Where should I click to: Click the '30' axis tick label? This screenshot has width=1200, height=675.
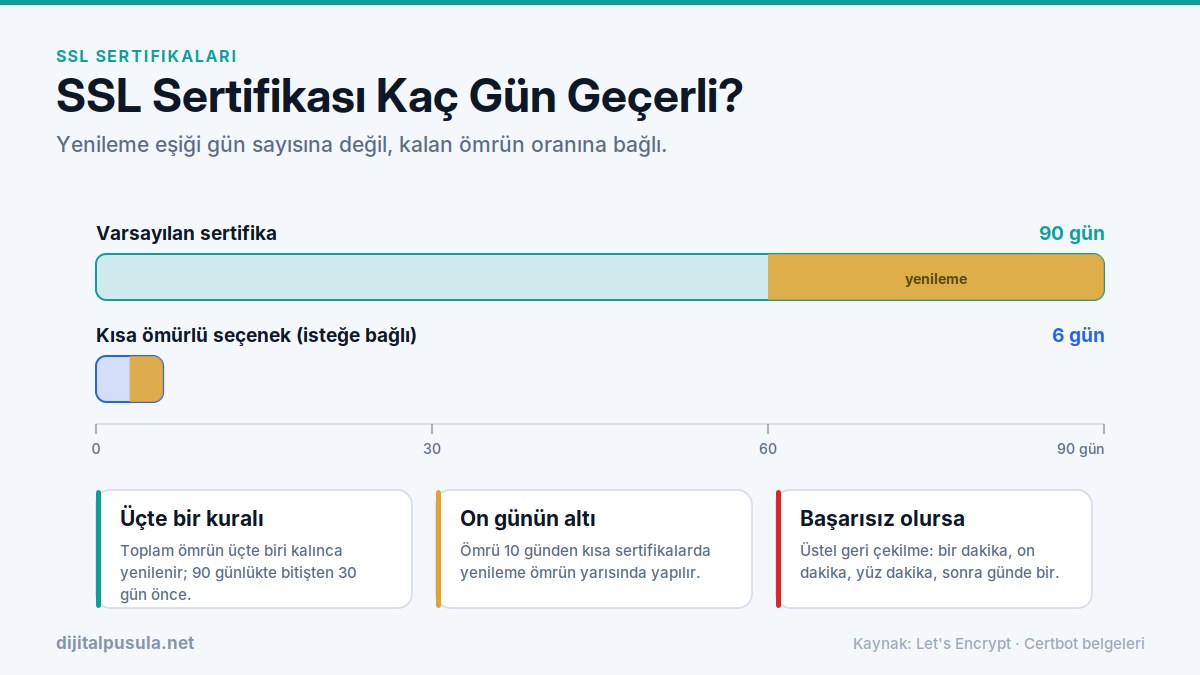432,449
